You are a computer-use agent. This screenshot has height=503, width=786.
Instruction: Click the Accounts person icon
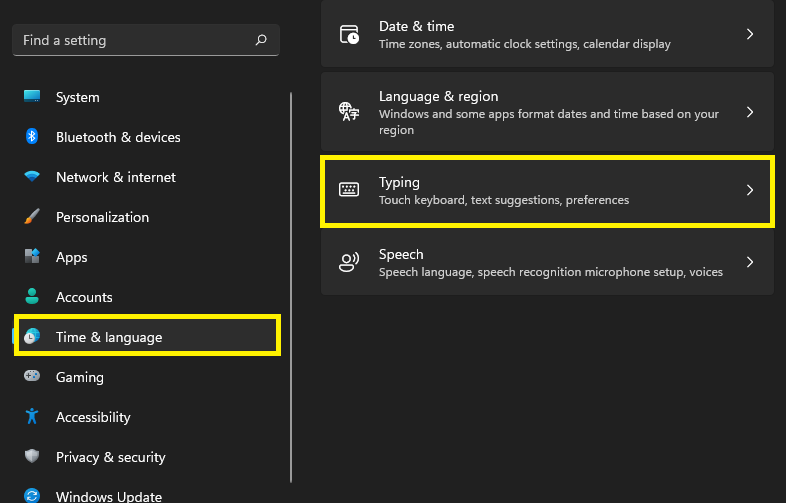coord(32,297)
